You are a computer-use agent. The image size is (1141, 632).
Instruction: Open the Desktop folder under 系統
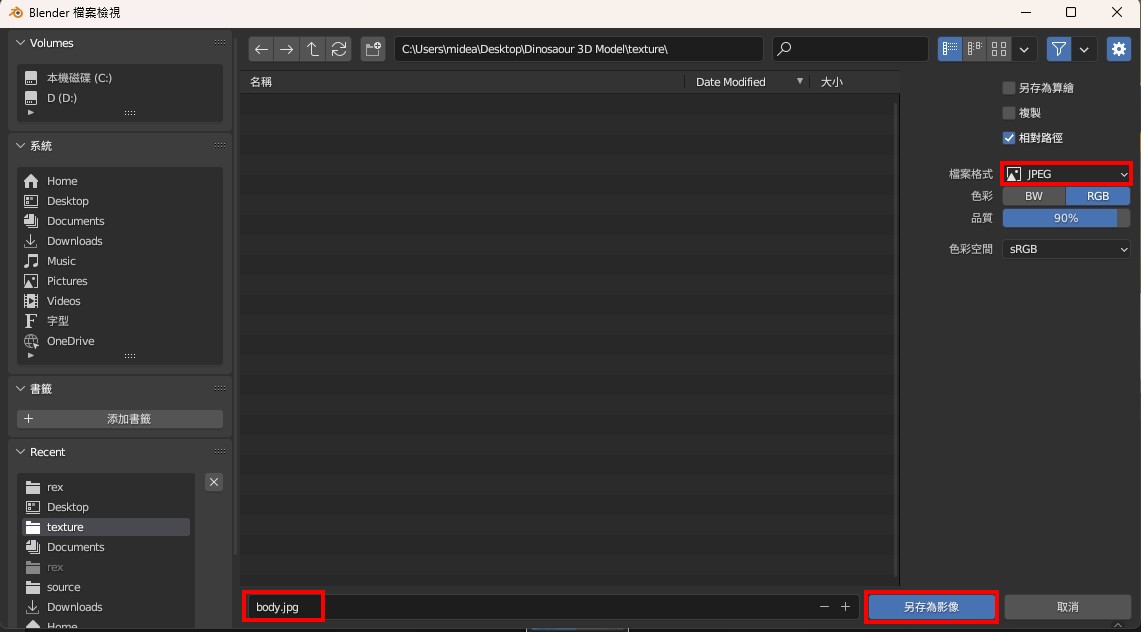(67, 201)
